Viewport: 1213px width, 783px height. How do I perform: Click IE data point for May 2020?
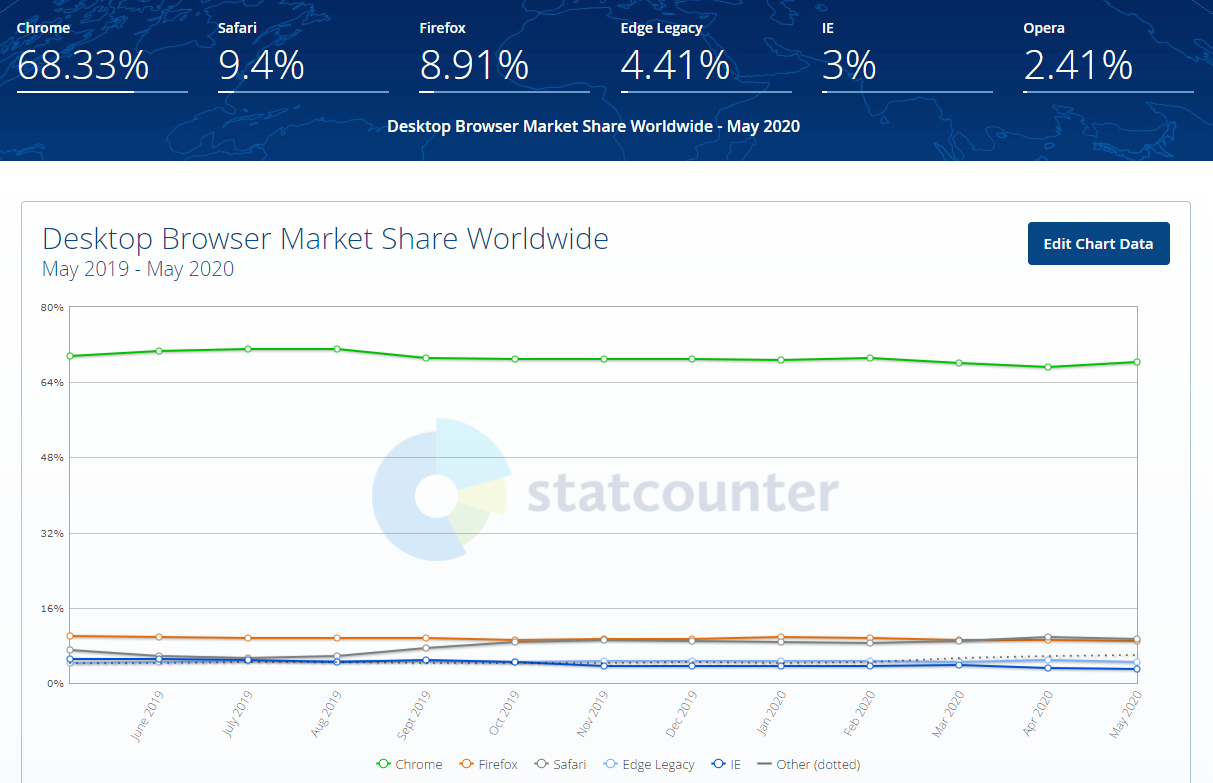click(1137, 669)
